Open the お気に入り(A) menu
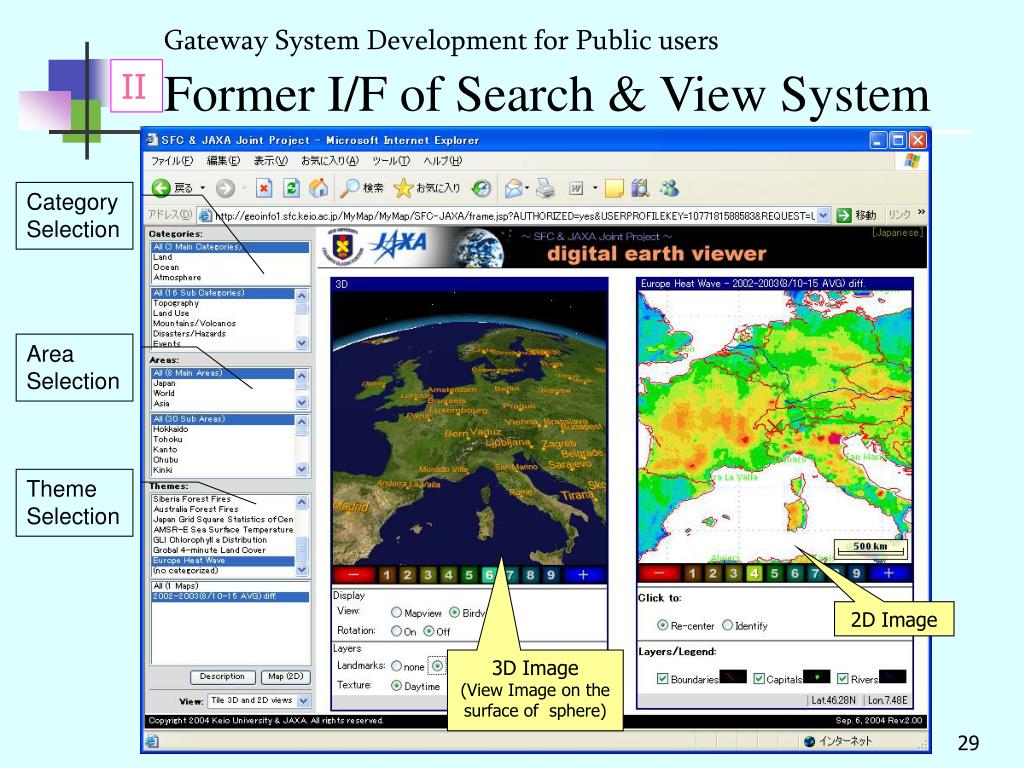Viewport: 1024px width, 768px height. pos(330,161)
